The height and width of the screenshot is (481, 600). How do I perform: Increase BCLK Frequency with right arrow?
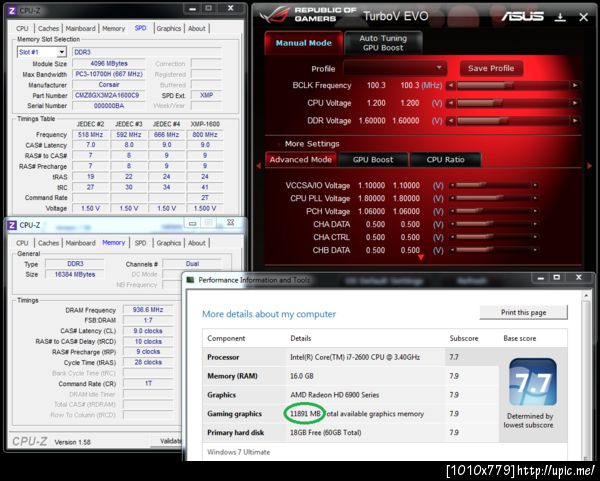pyautogui.click(x=575, y=85)
